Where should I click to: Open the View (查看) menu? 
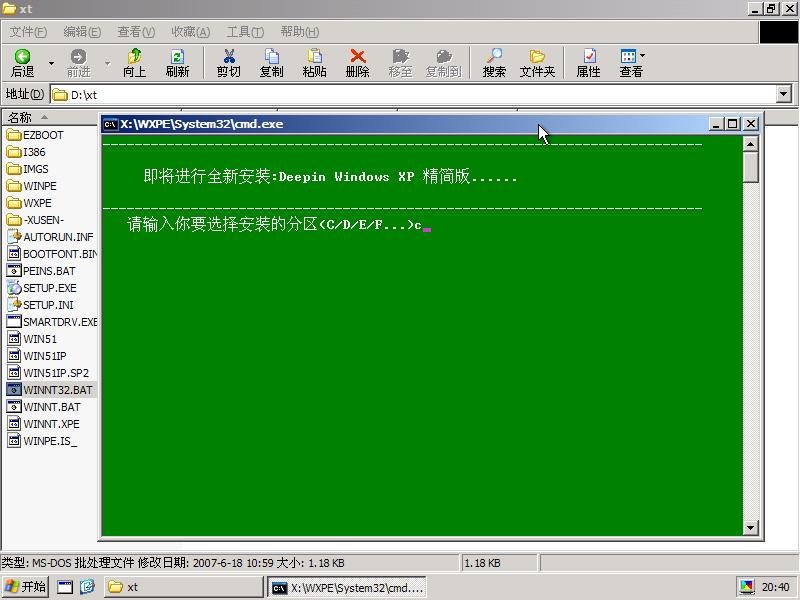[136, 32]
